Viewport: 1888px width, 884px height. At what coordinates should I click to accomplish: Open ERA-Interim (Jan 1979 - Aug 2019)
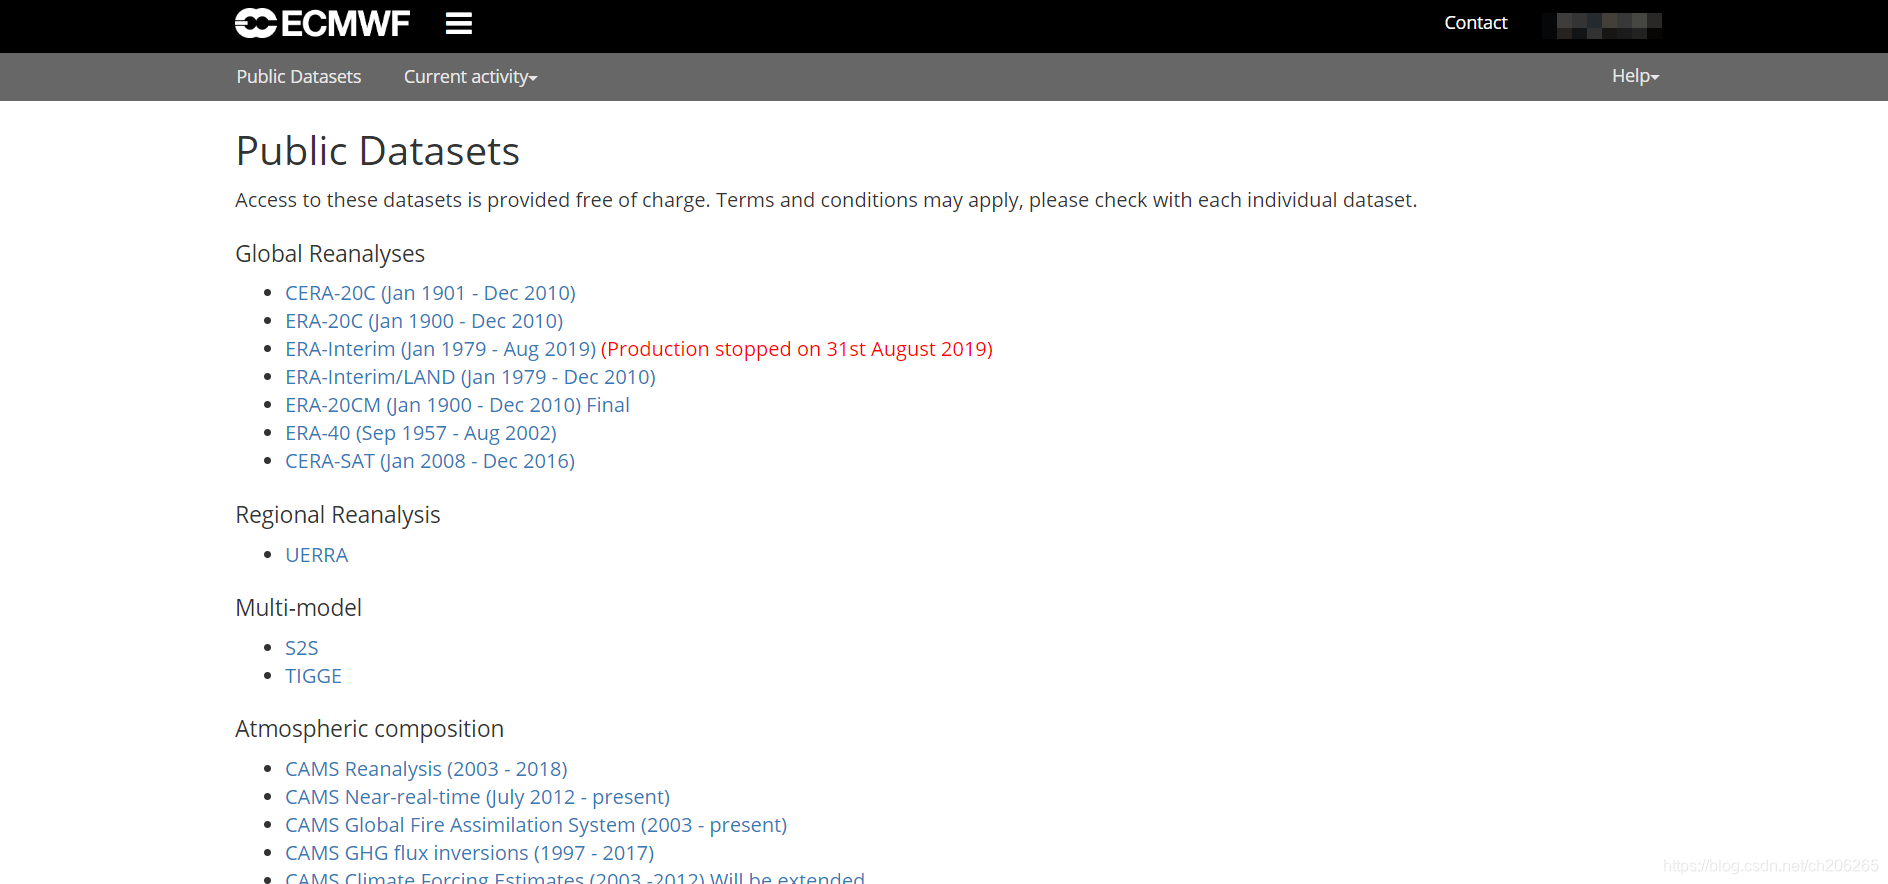(440, 349)
